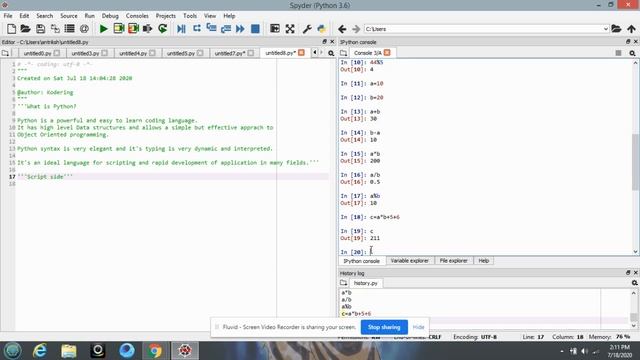Browse working directory folder icon

[x=616, y=29]
